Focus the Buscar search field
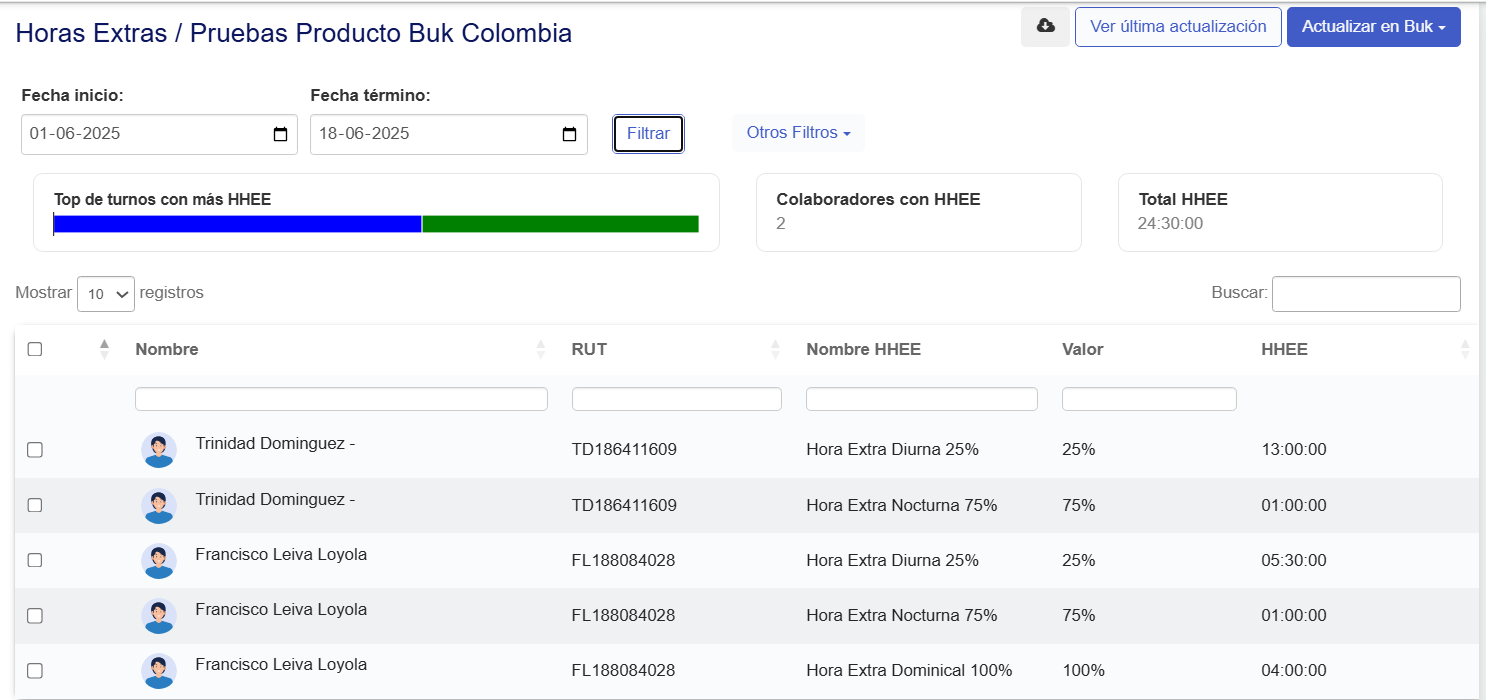 1365,294
